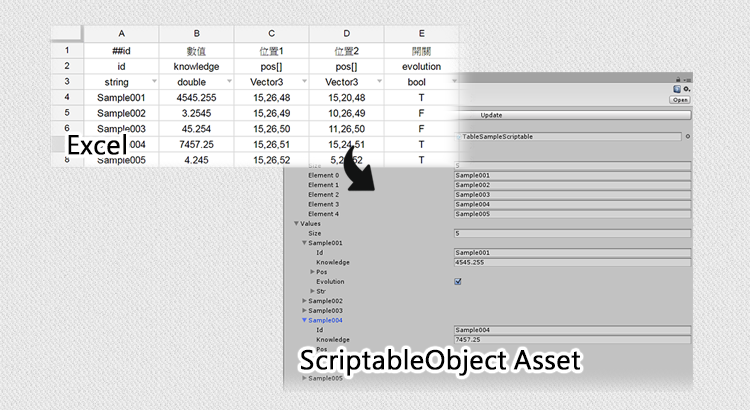Click the Id field under Sample001
Image resolution: width=750 pixels, height=410 pixels.
(573, 253)
